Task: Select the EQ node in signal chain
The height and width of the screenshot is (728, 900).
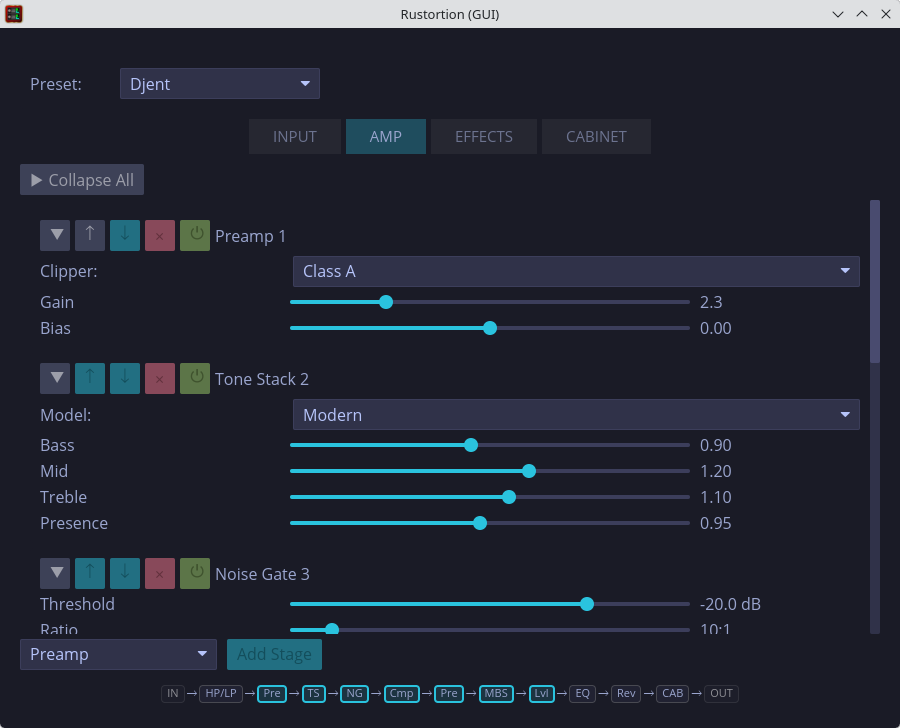Action: 583,694
